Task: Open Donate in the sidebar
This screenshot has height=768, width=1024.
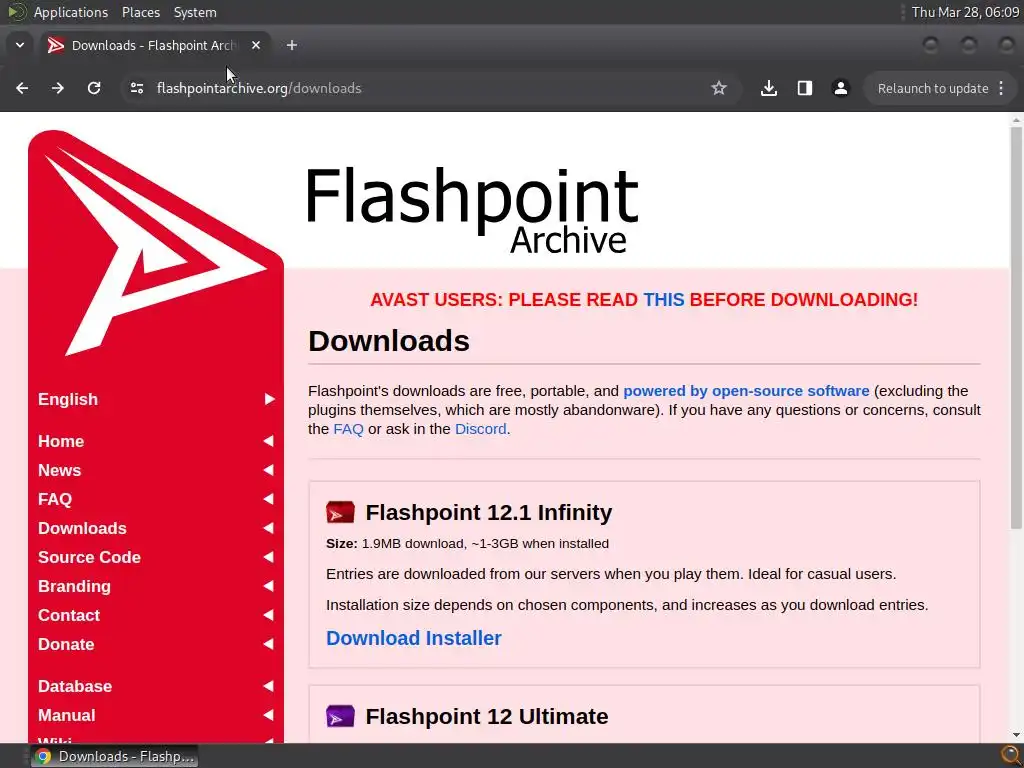Action: pos(66,644)
